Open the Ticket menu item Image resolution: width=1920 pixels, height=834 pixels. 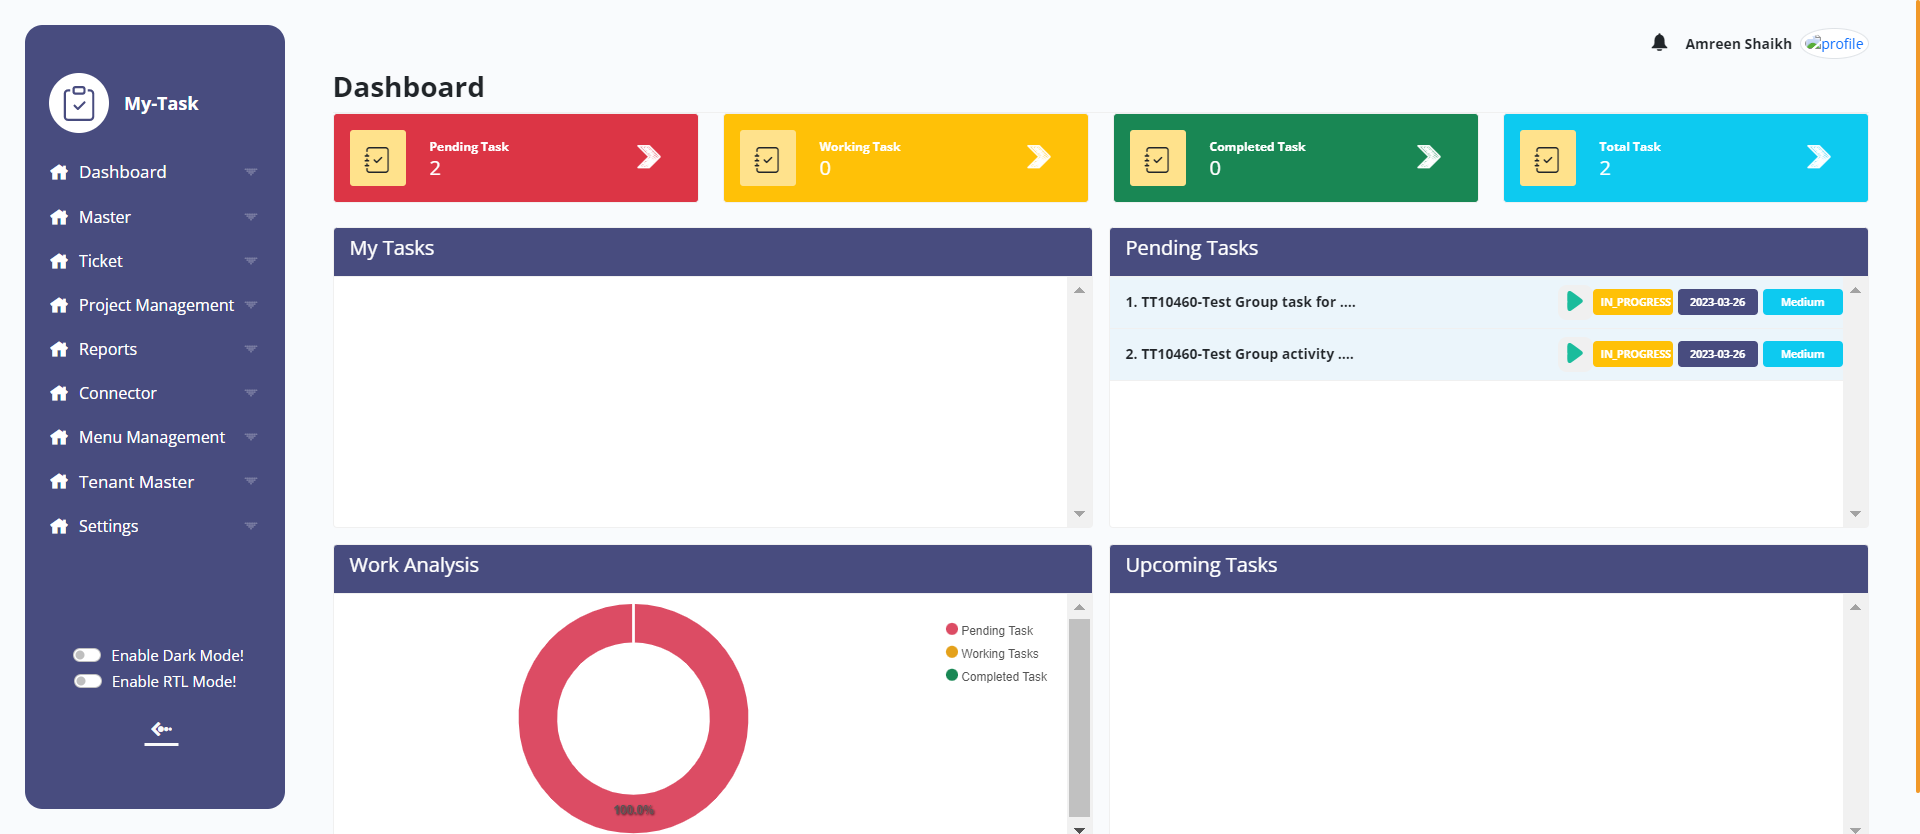pos(101,261)
